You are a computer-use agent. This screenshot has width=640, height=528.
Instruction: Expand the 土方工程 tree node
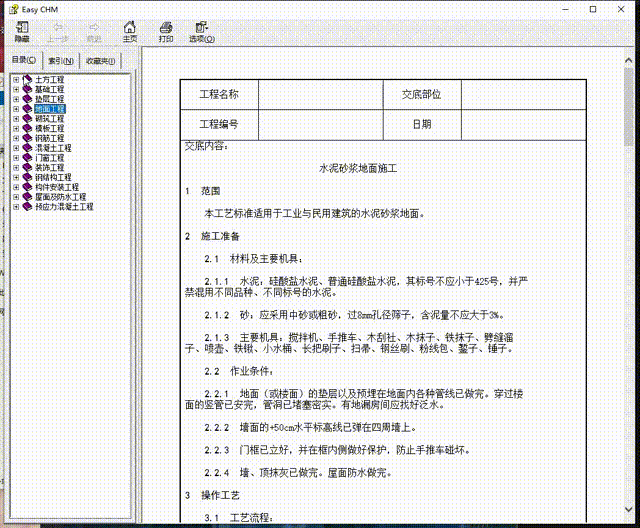pos(16,80)
